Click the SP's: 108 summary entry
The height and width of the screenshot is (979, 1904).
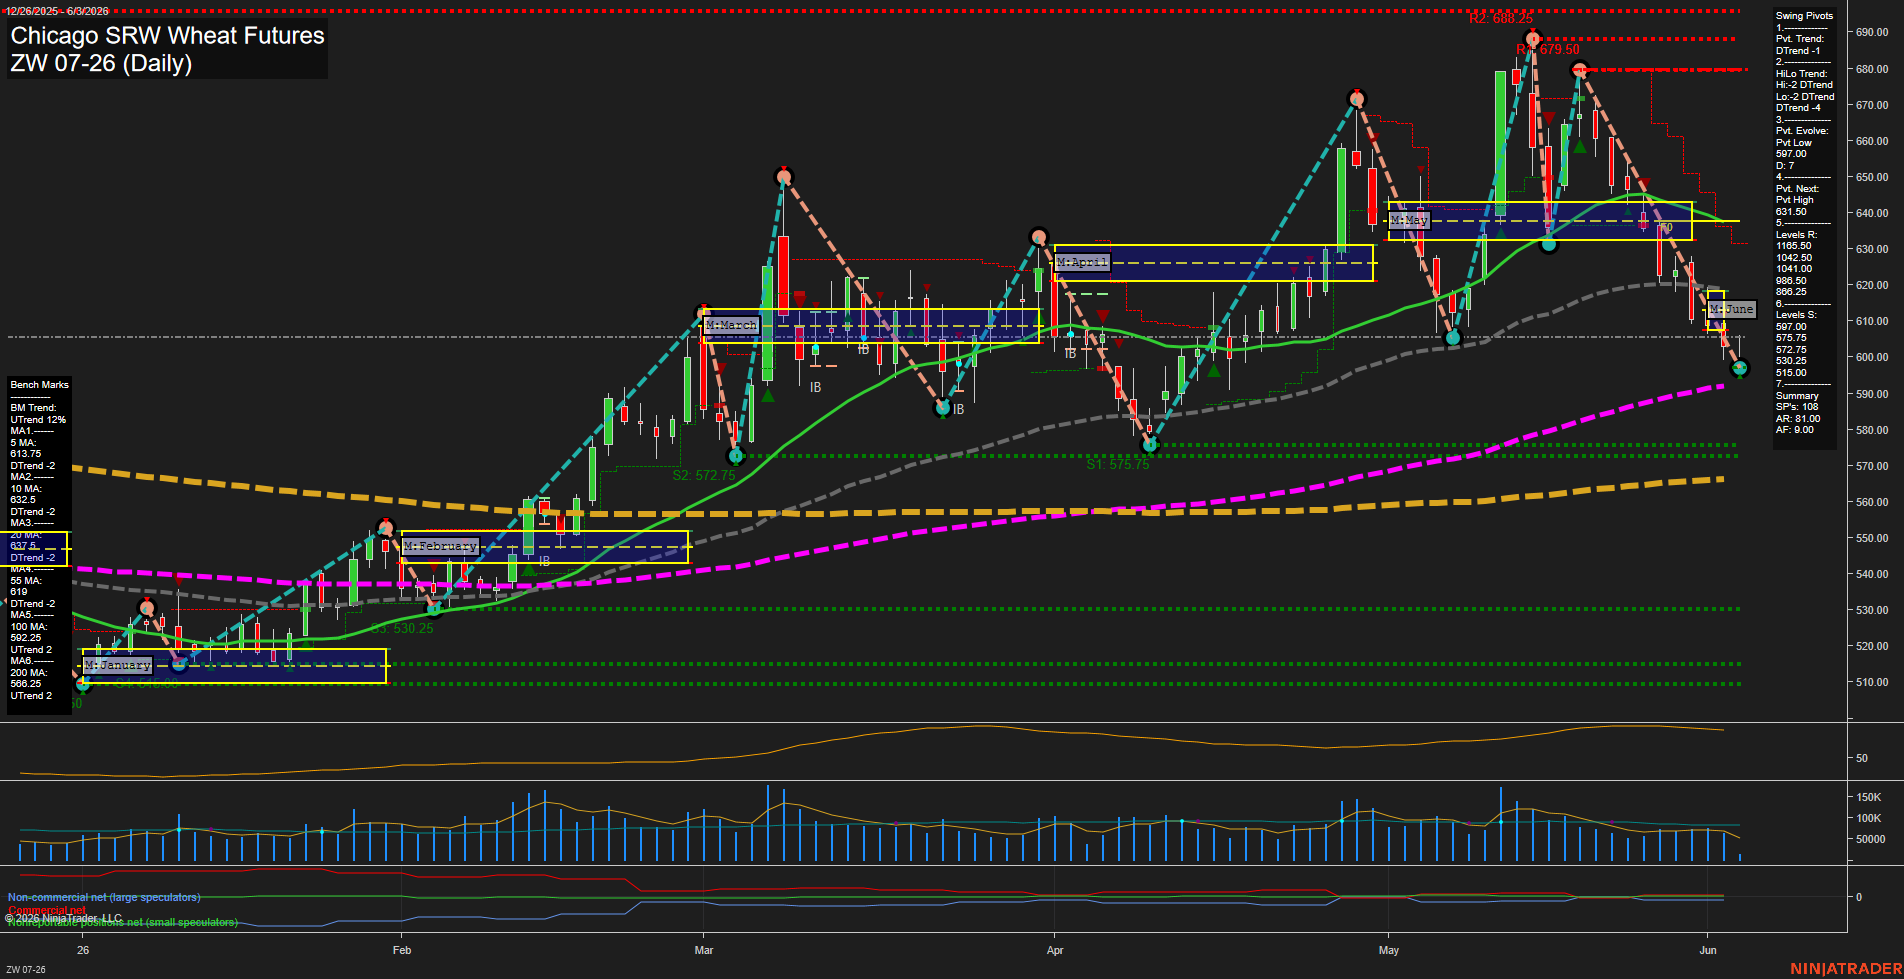[x=1797, y=407]
